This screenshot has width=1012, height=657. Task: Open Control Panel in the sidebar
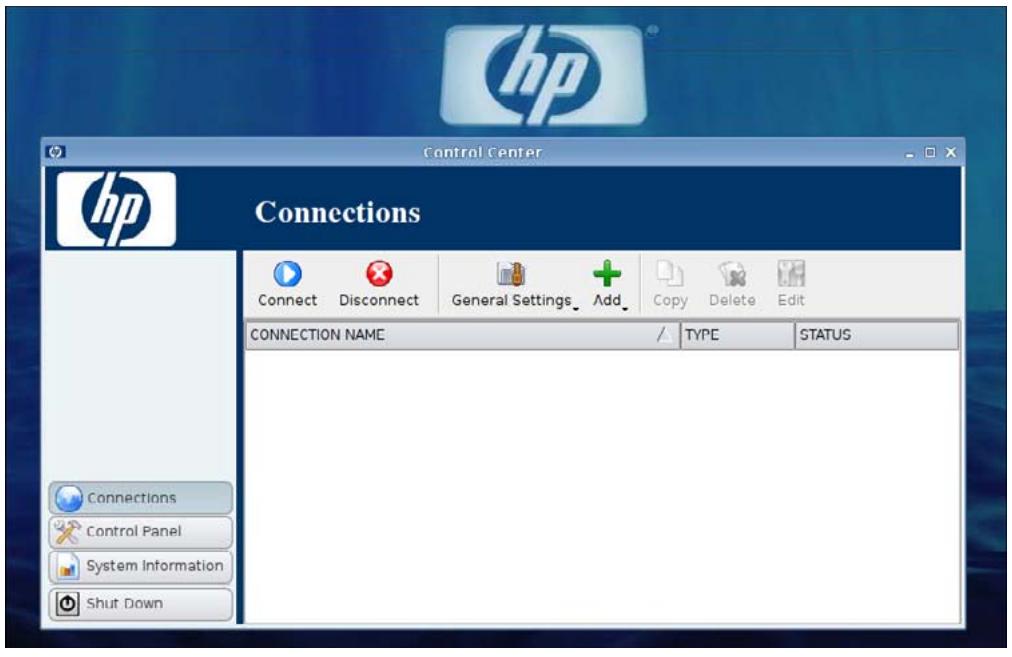140,531
